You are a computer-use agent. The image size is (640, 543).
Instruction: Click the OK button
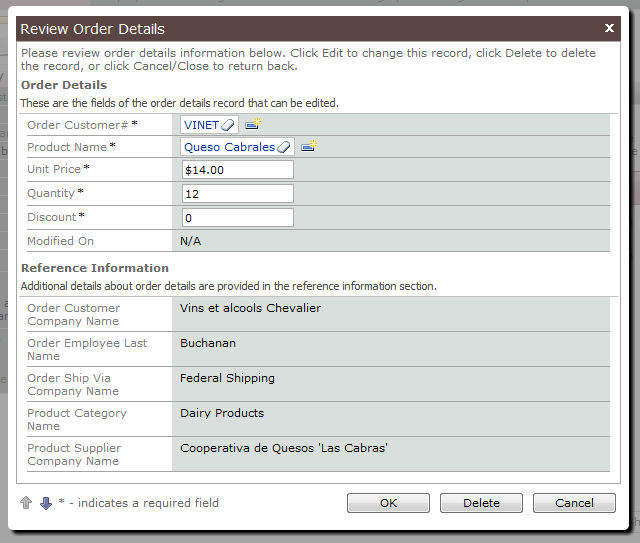(x=388, y=503)
